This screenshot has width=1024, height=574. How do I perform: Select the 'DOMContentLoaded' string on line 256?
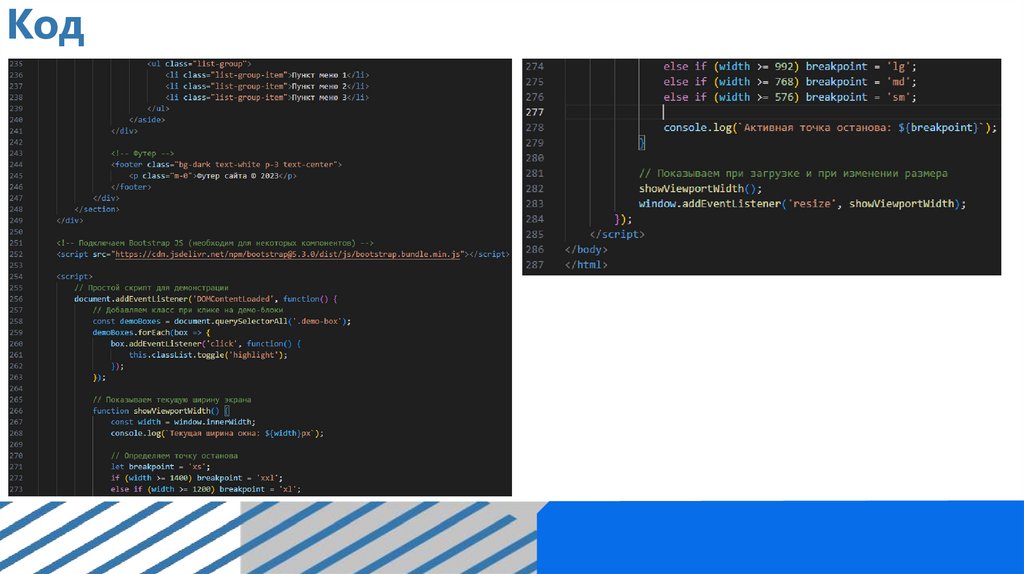click(x=235, y=298)
